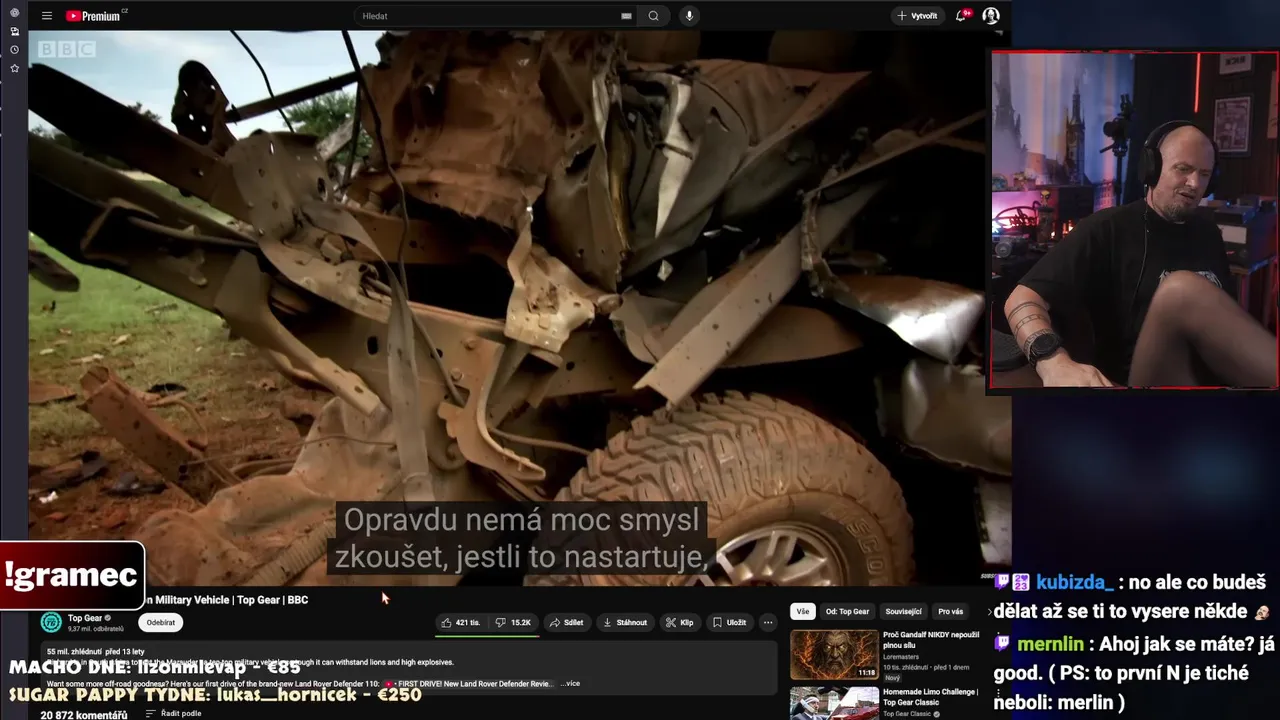
Task: Create a clip with the Klip button
Action: point(680,622)
